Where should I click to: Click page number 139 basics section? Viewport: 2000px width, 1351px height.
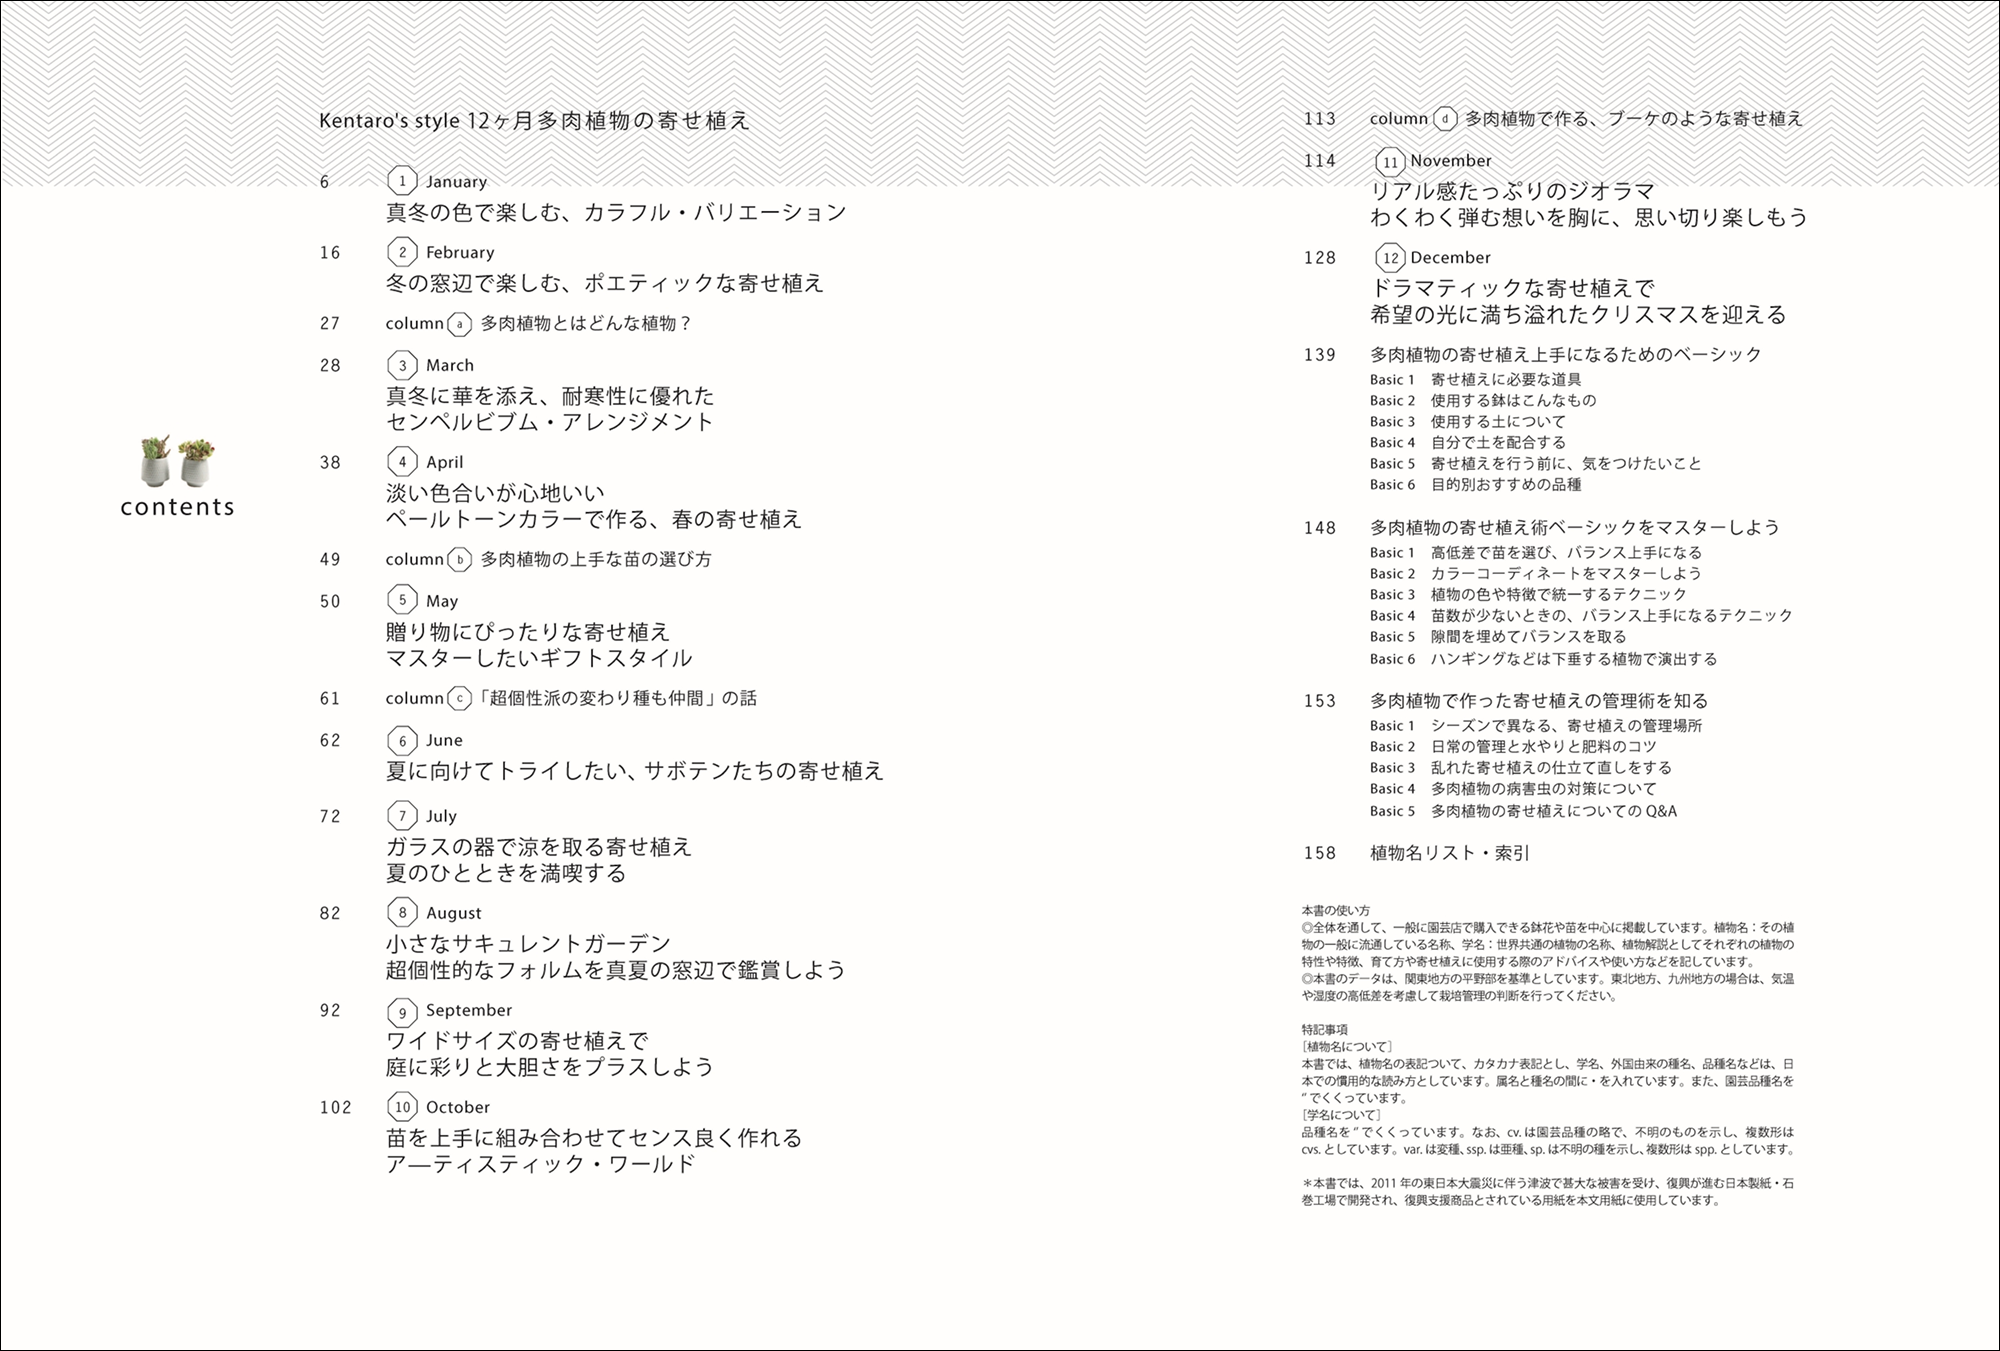[1319, 355]
